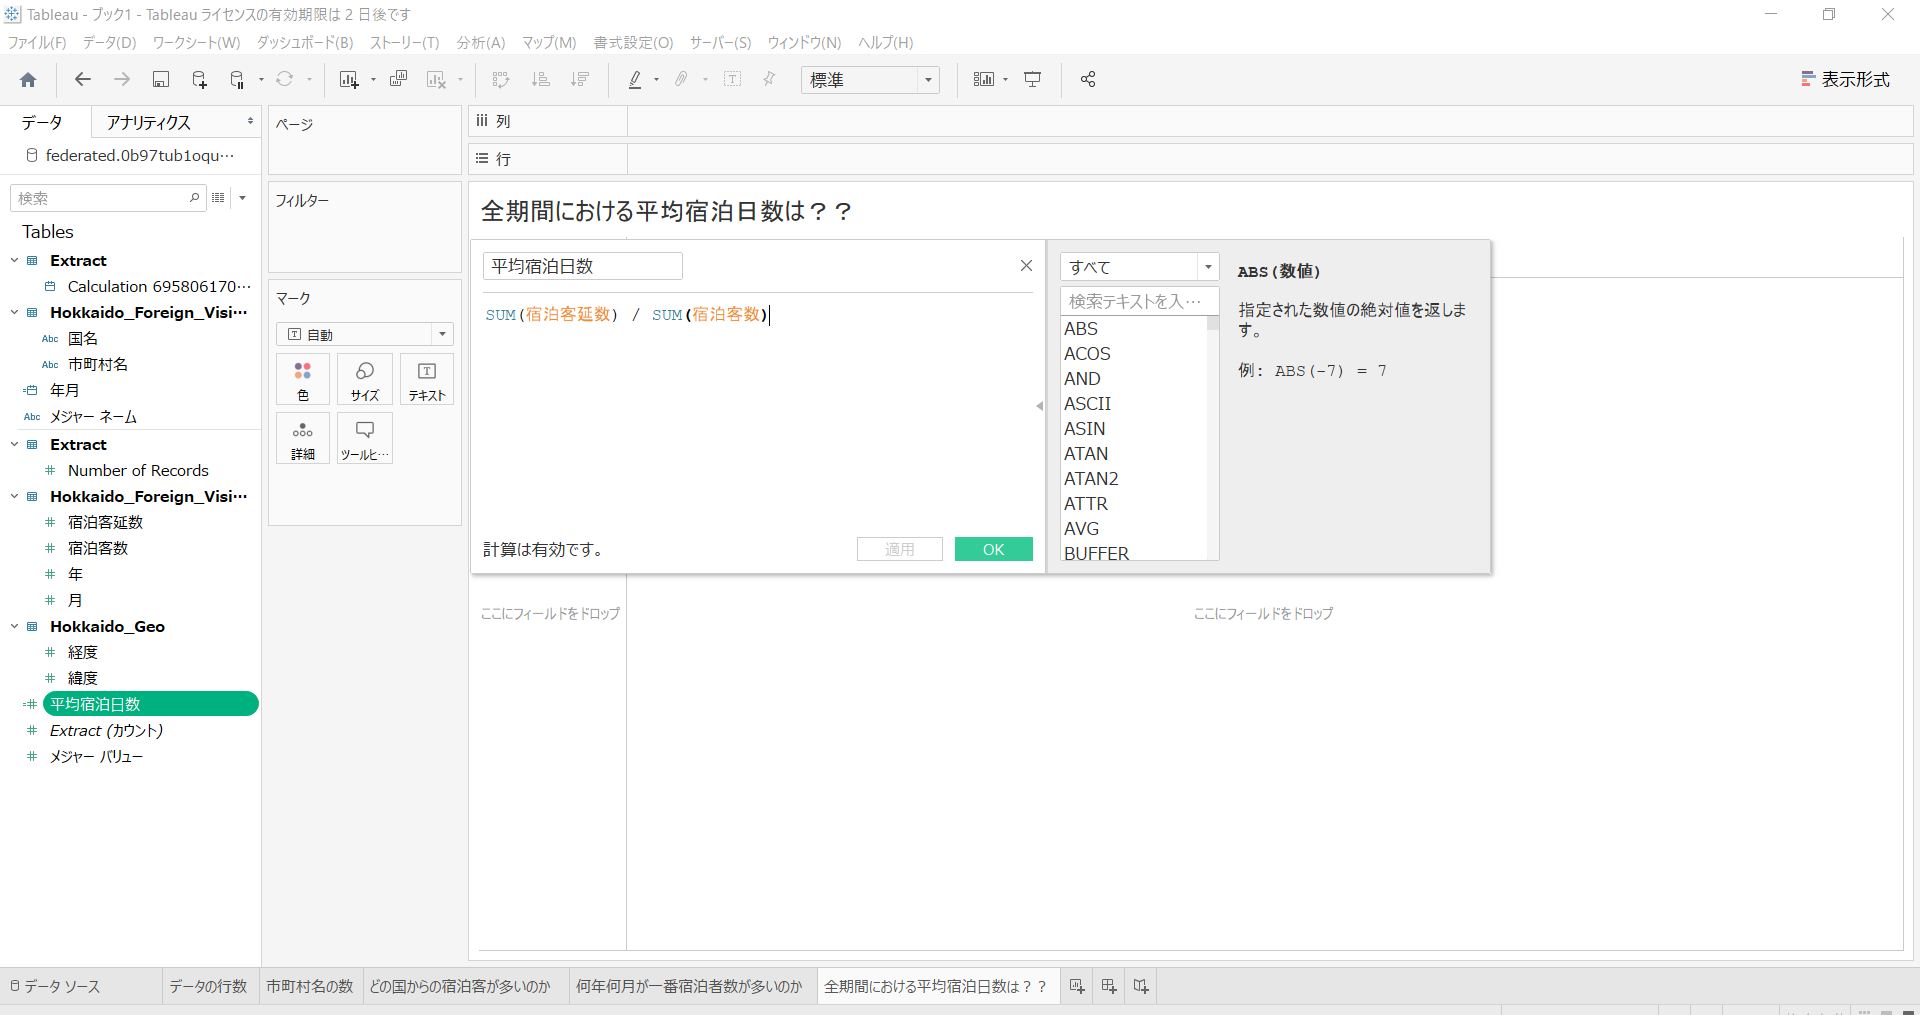Click the presentation mode icon

click(x=1033, y=80)
